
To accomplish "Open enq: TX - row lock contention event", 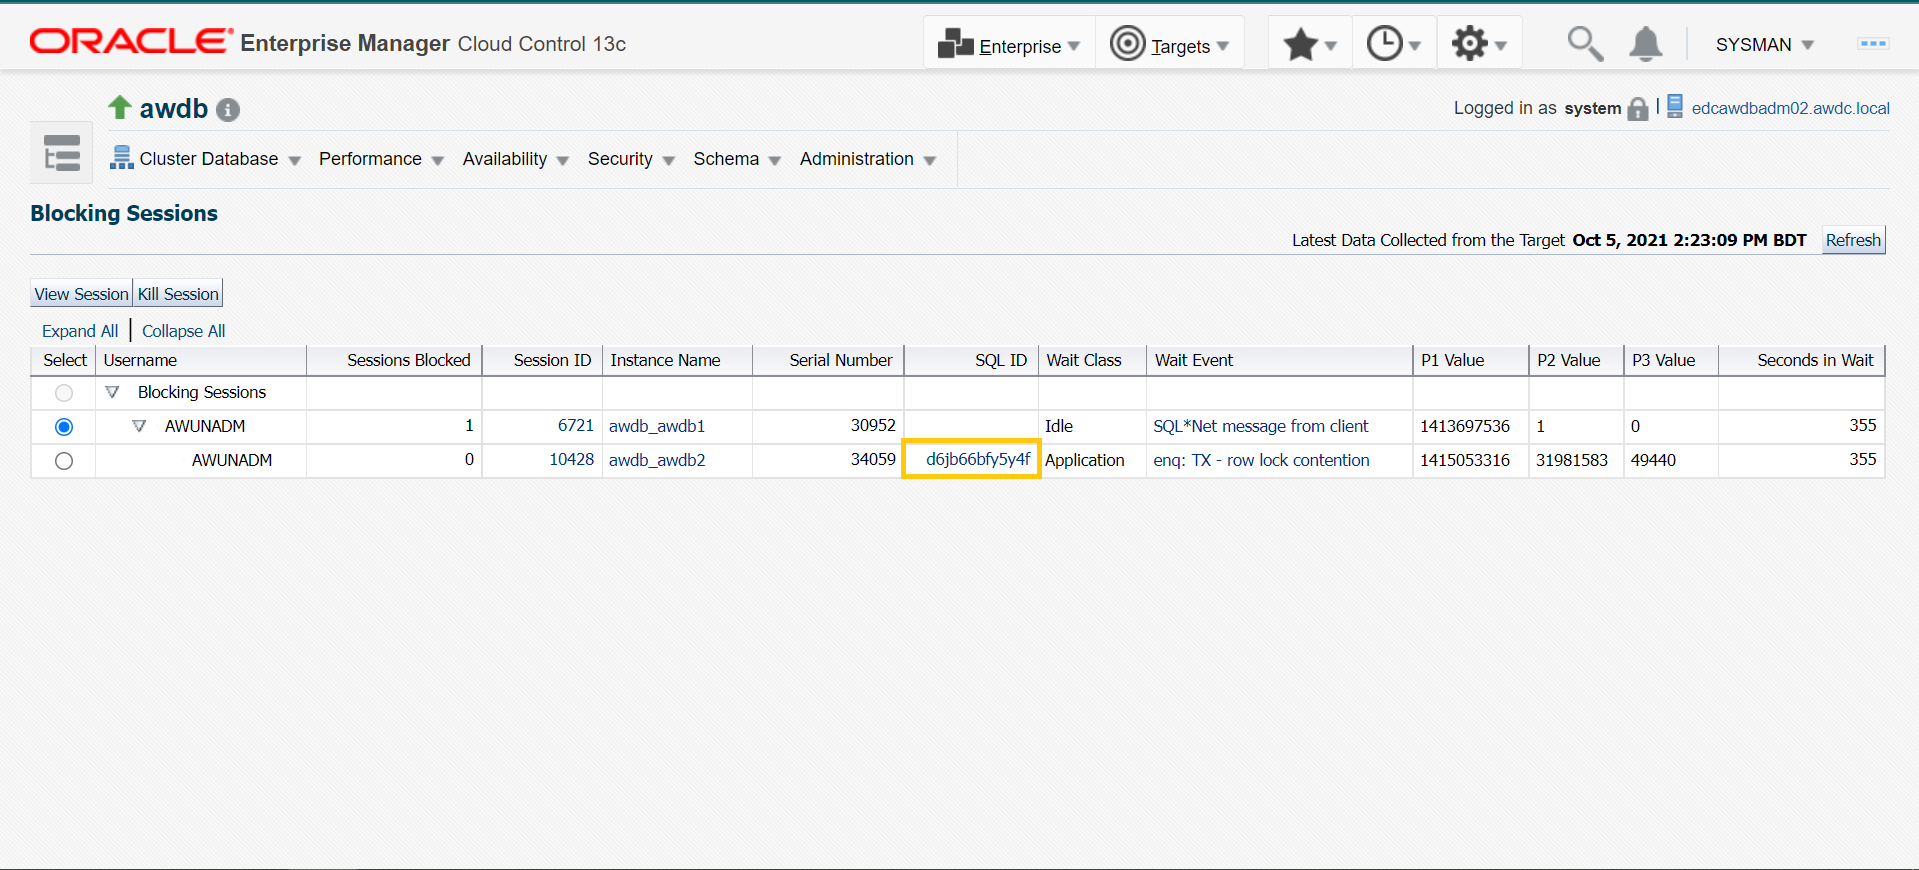I will pyautogui.click(x=1262, y=460).
